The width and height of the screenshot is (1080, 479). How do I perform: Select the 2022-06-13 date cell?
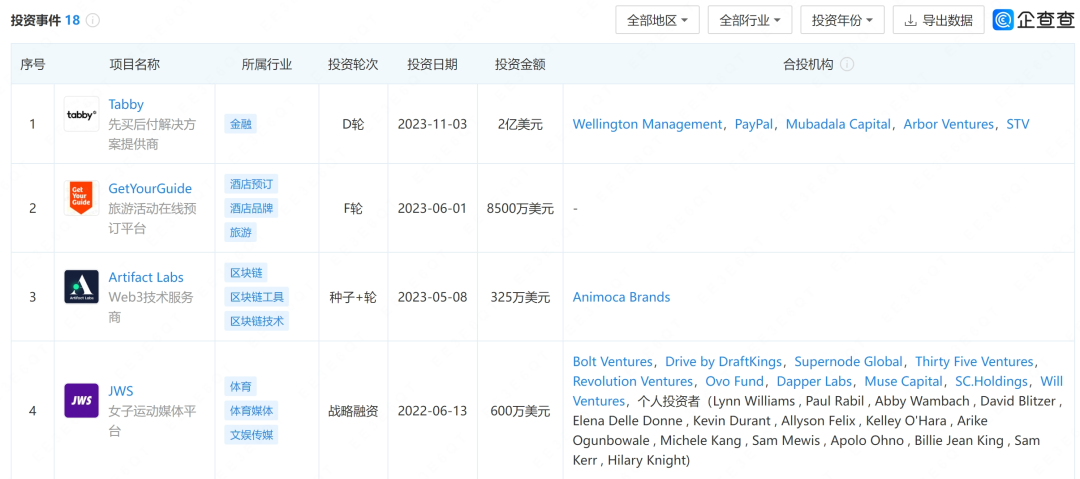coord(432,411)
